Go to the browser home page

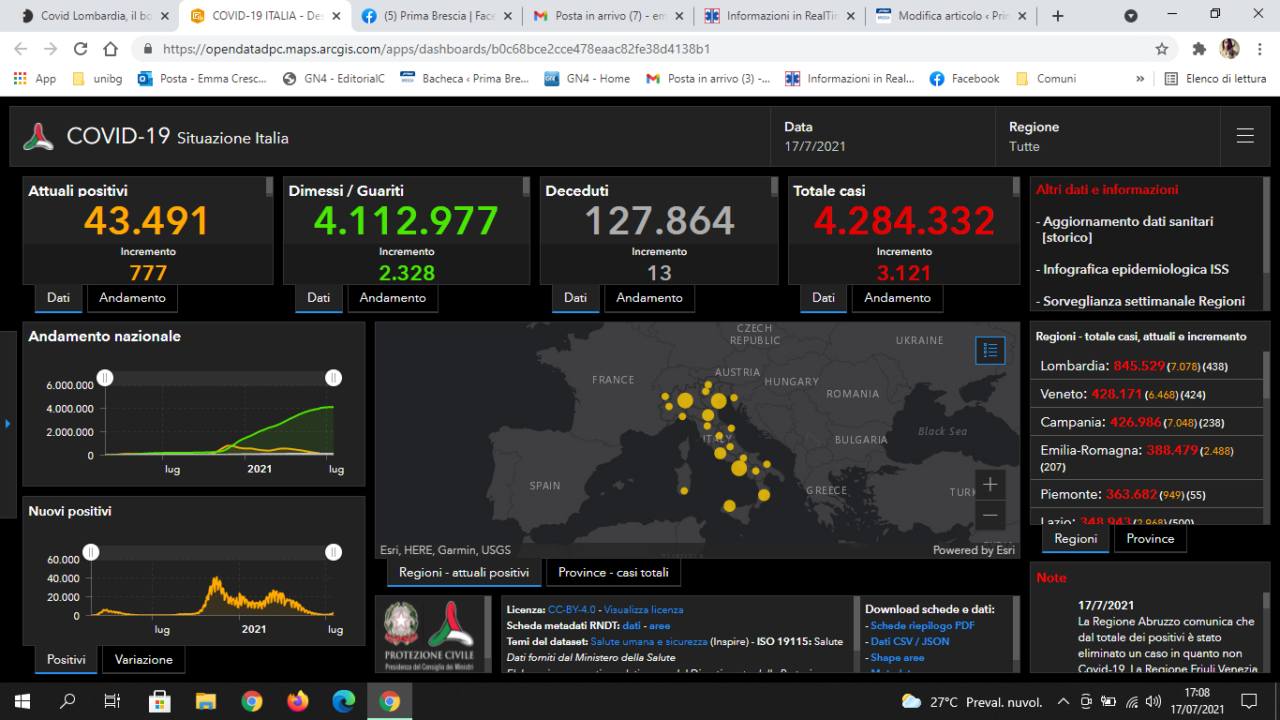click(111, 49)
